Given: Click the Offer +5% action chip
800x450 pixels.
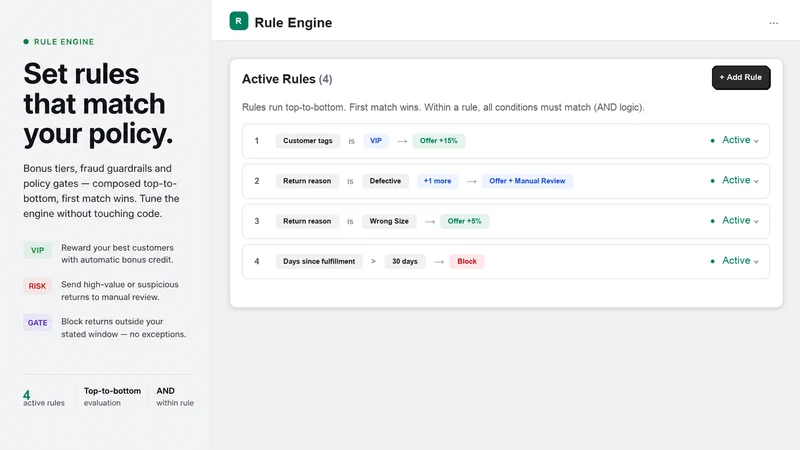Looking at the screenshot, I should 464,221.
